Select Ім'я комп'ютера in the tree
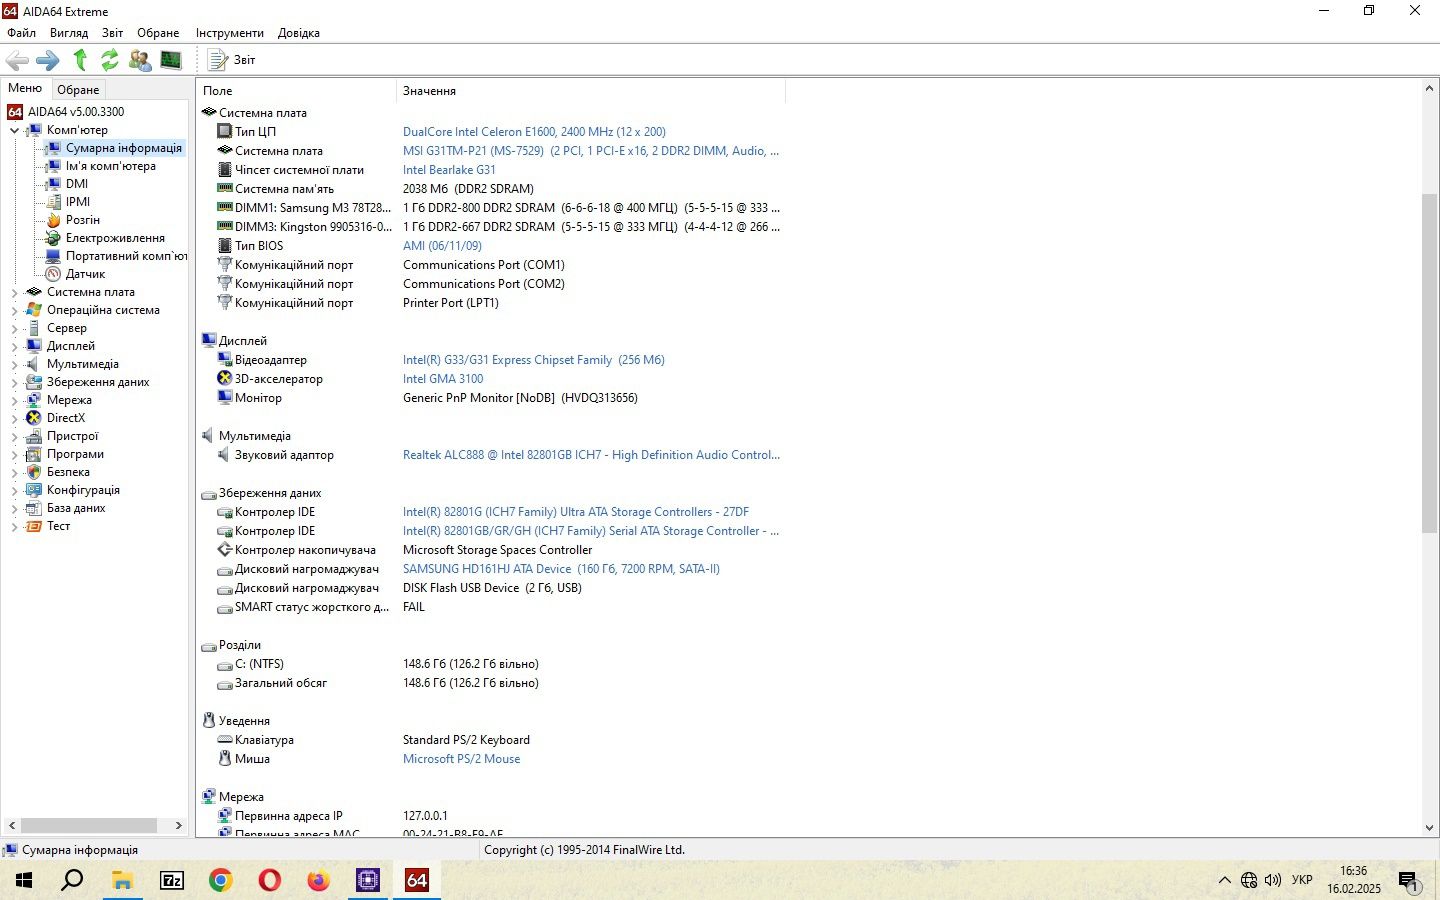The image size is (1440, 900). [x=110, y=166]
